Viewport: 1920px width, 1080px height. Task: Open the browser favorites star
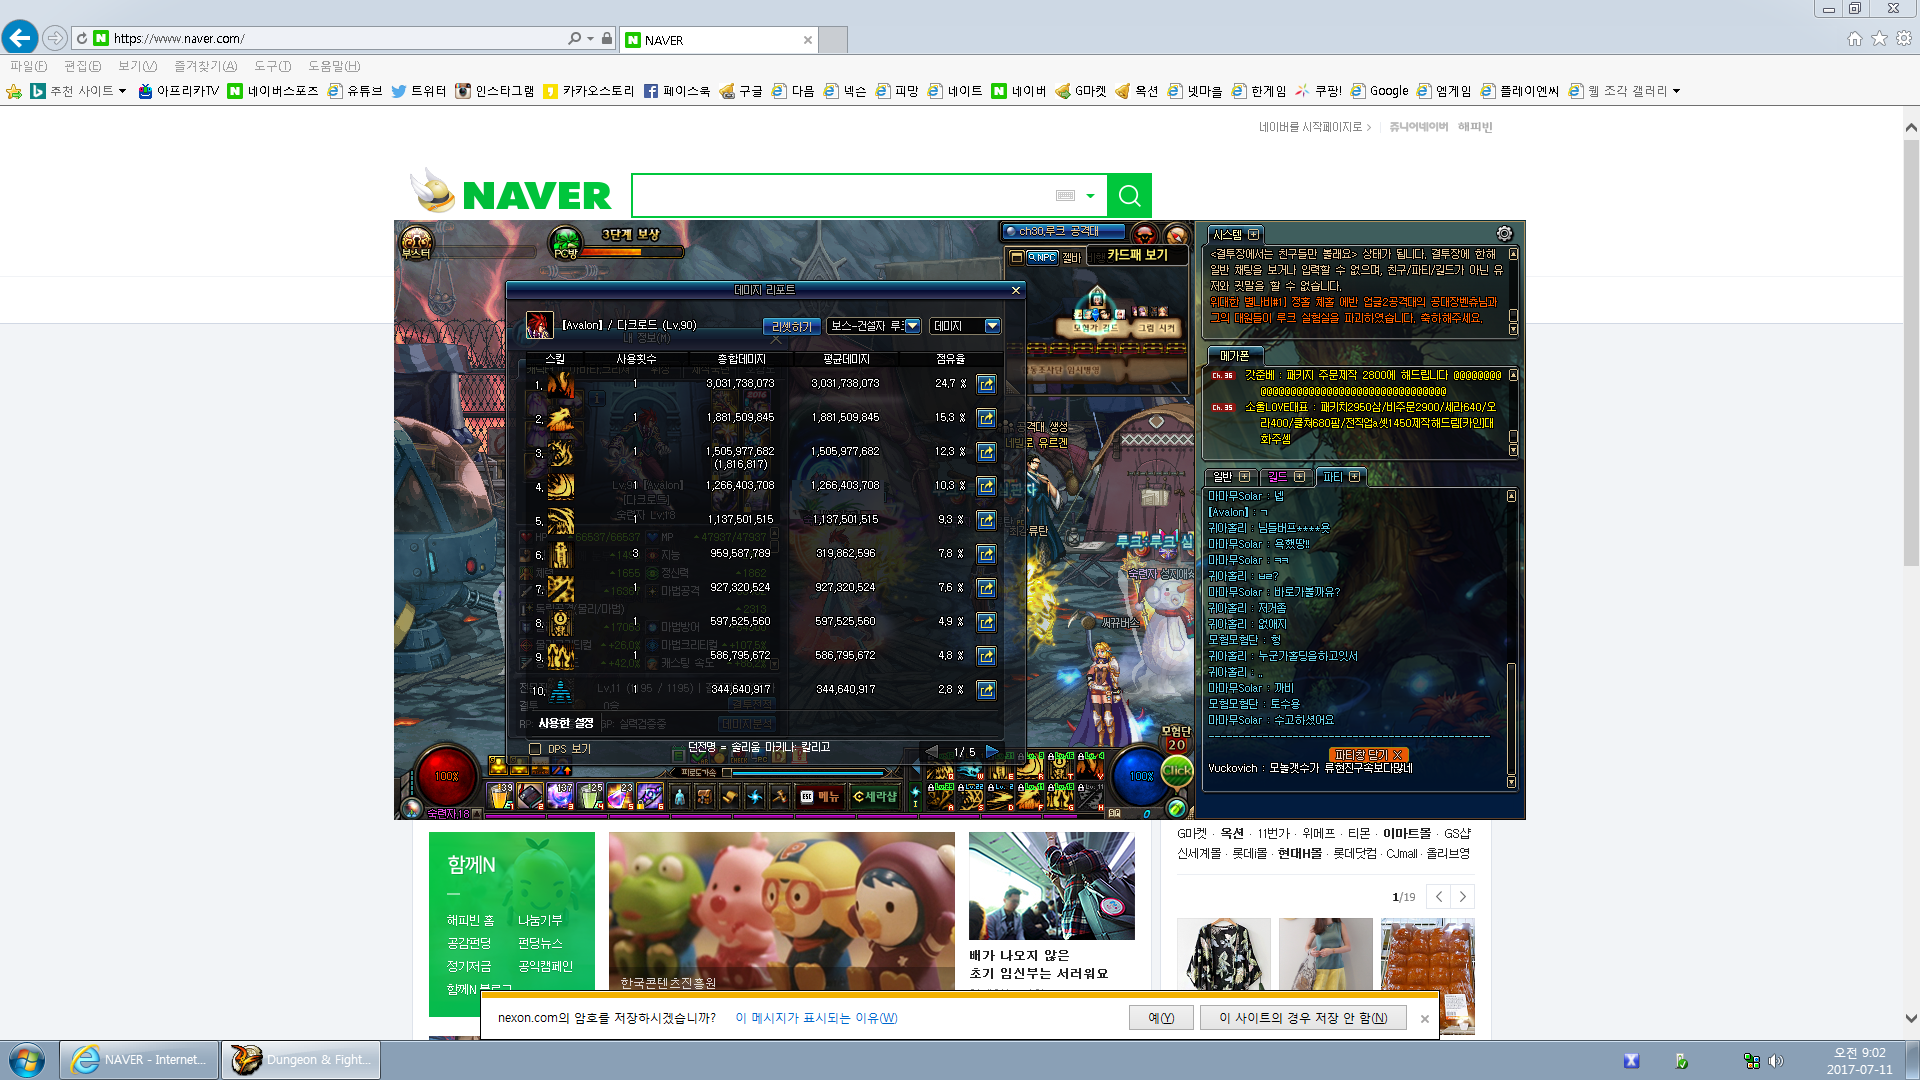click(1879, 38)
